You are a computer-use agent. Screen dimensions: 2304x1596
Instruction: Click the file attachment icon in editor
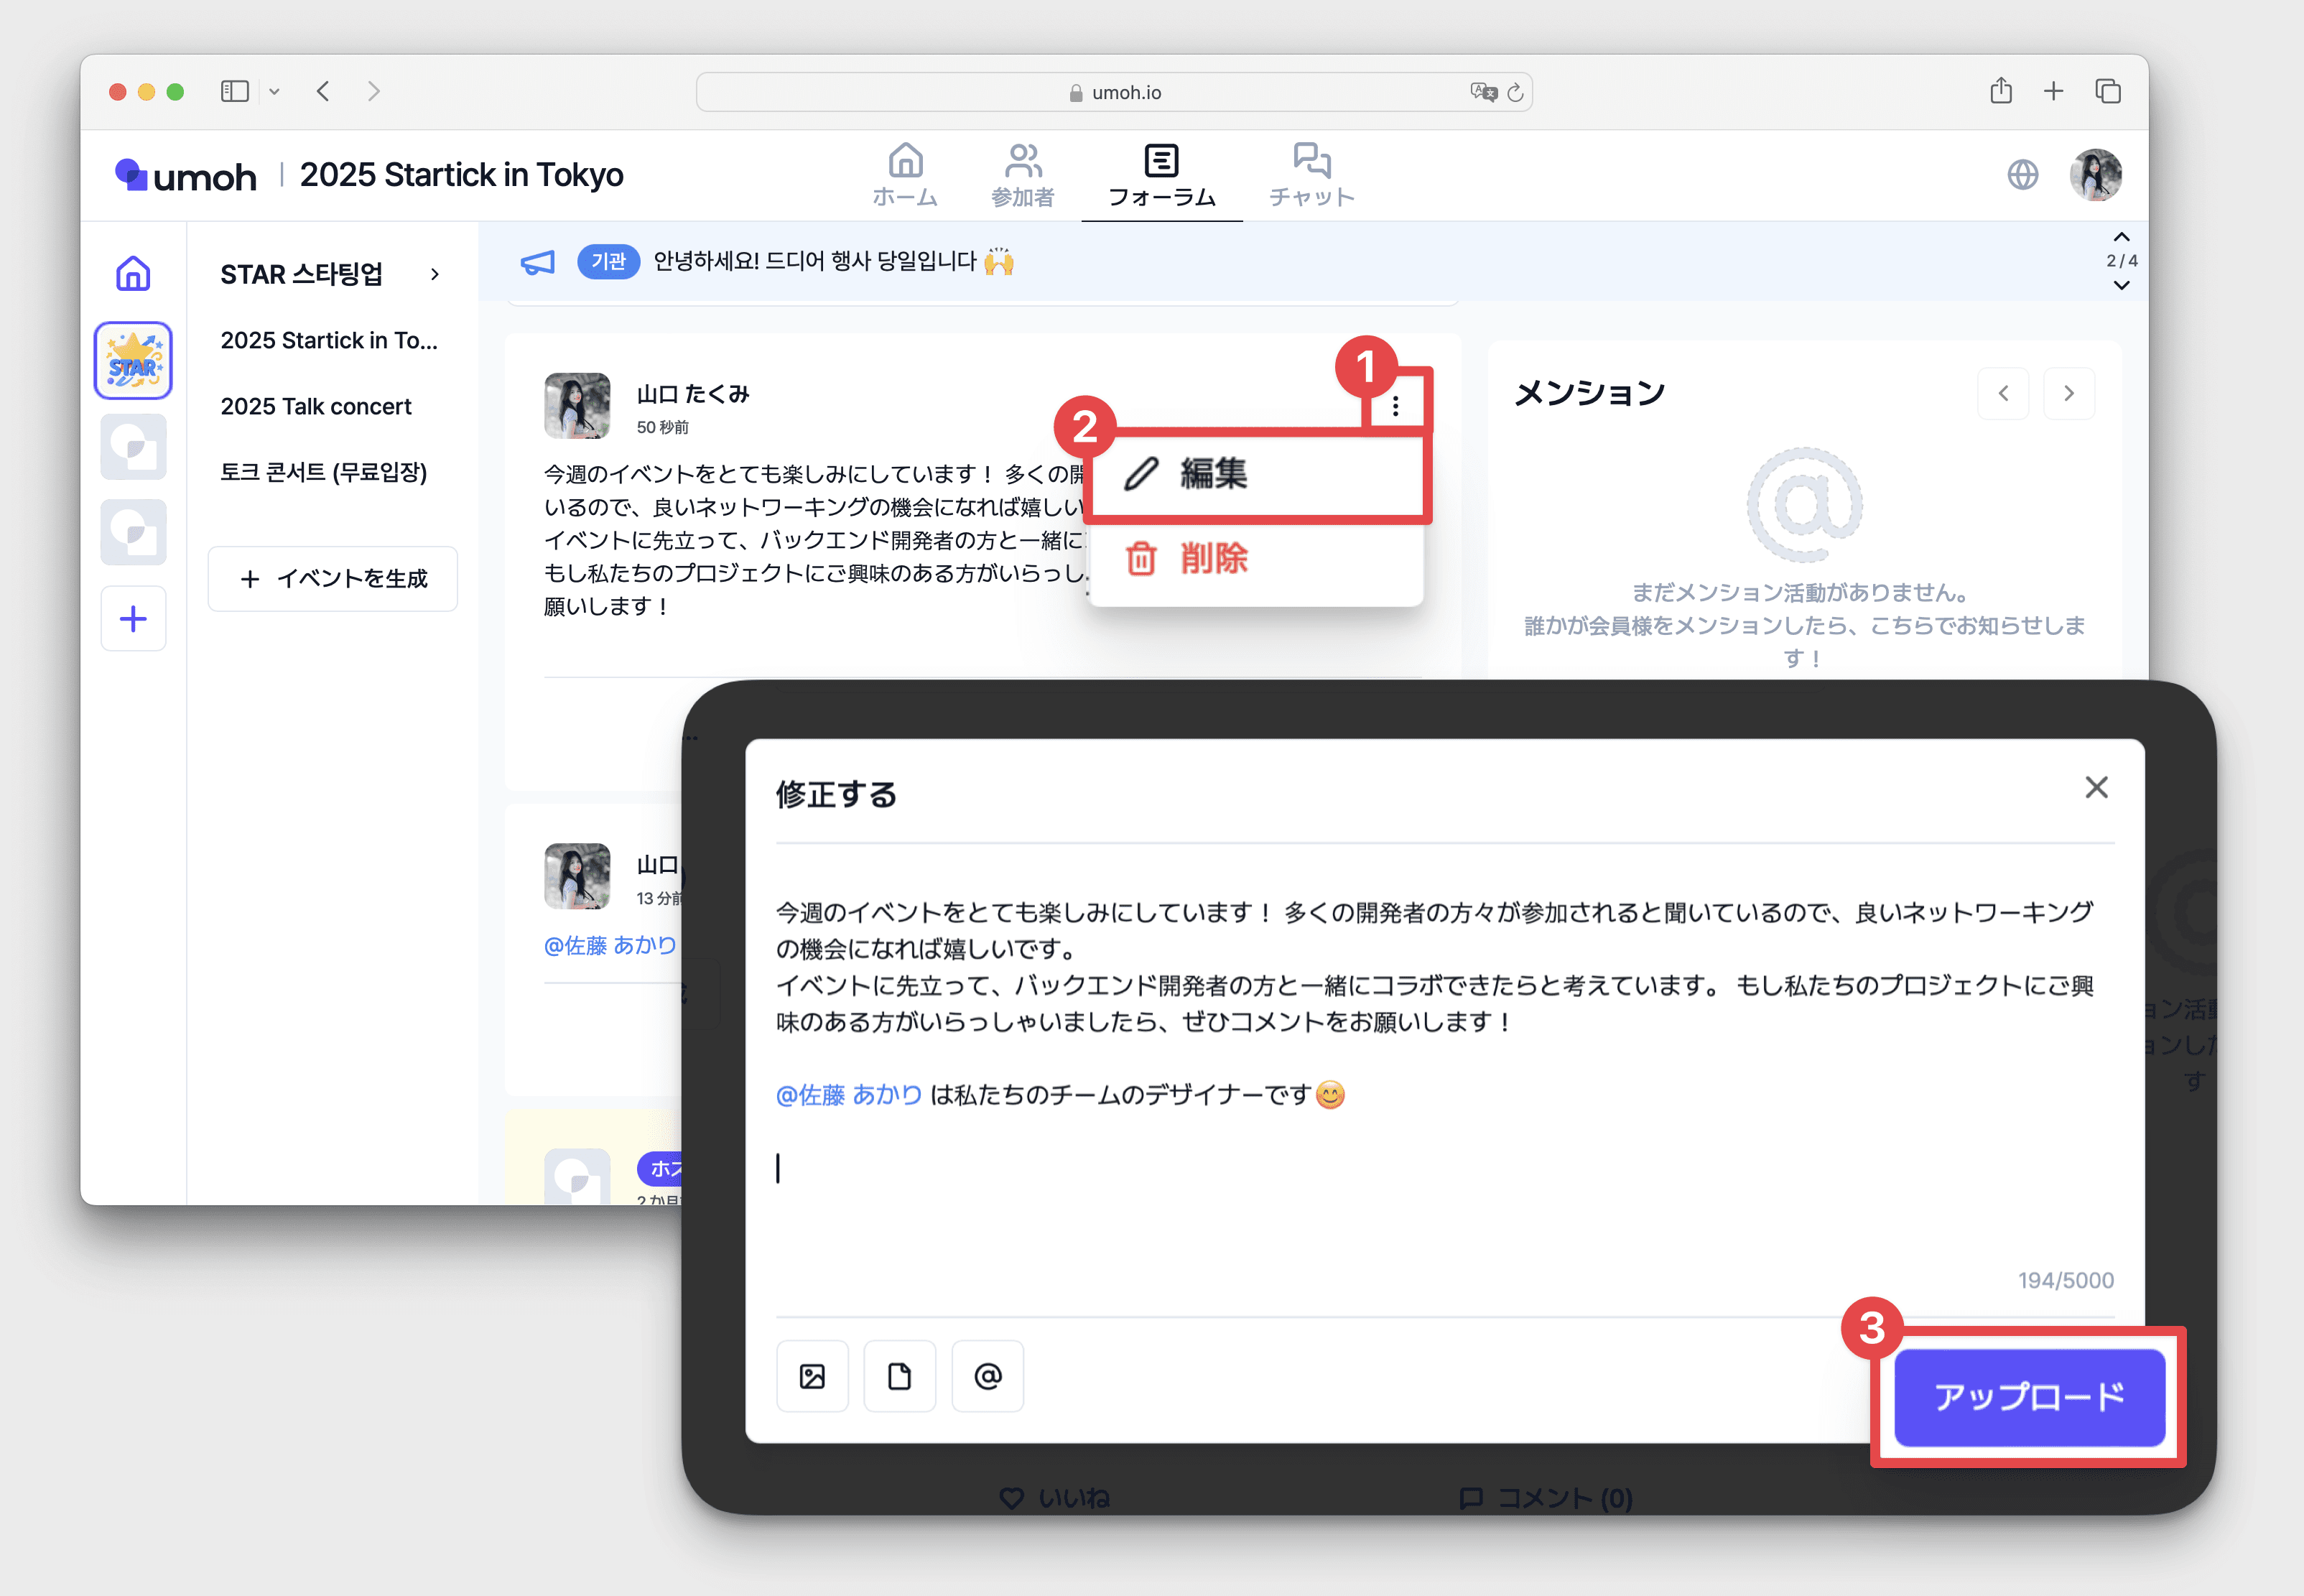pyautogui.click(x=899, y=1376)
